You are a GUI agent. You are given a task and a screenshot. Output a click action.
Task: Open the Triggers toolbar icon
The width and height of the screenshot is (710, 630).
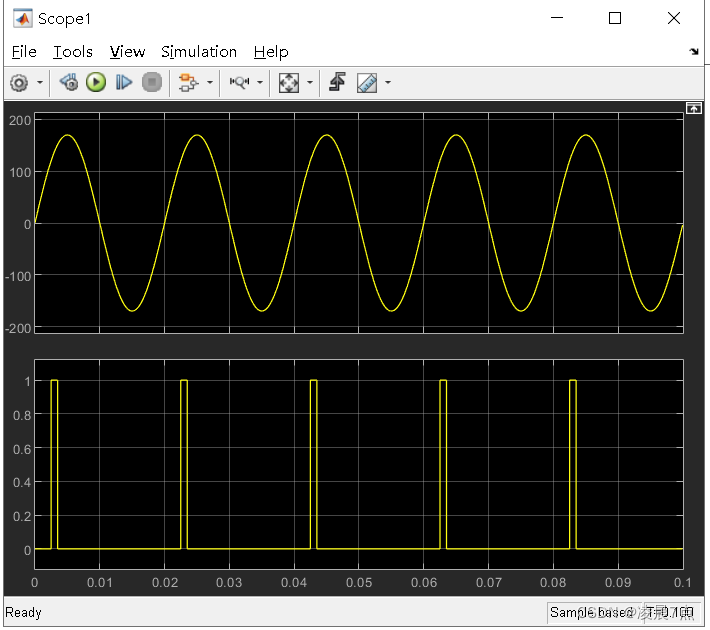(337, 82)
